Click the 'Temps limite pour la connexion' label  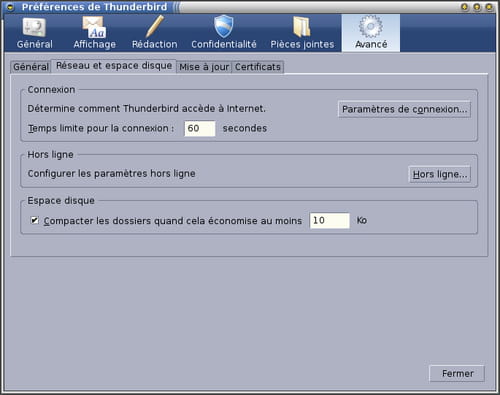coord(101,128)
